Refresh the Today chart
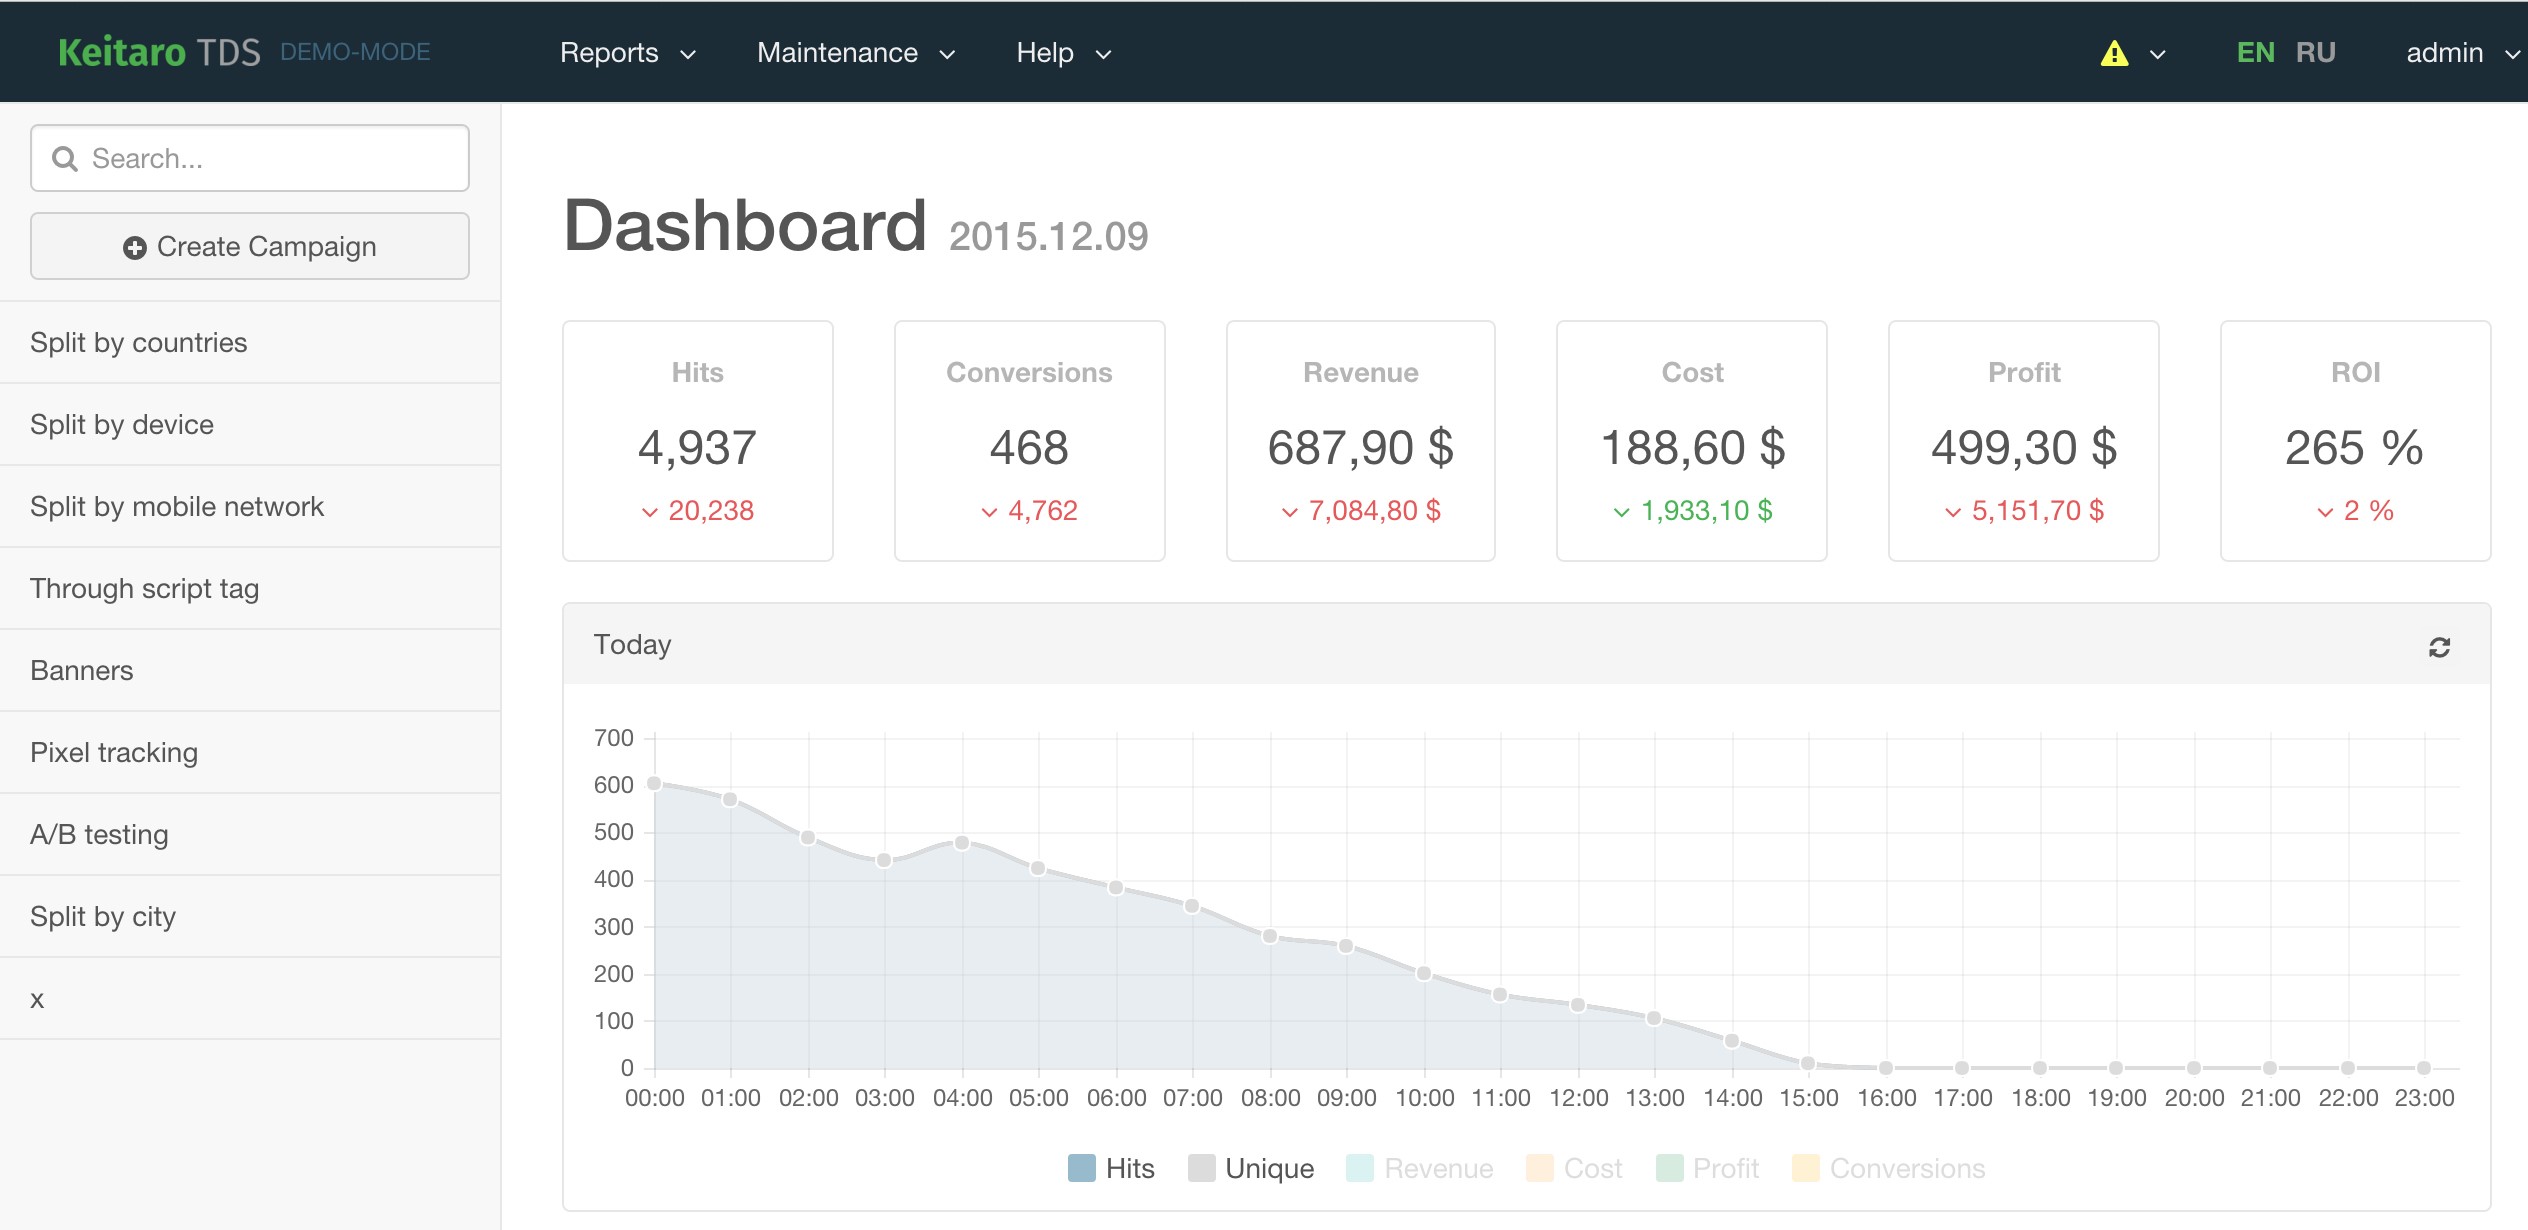2528x1230 pixels. (2439, 647)
